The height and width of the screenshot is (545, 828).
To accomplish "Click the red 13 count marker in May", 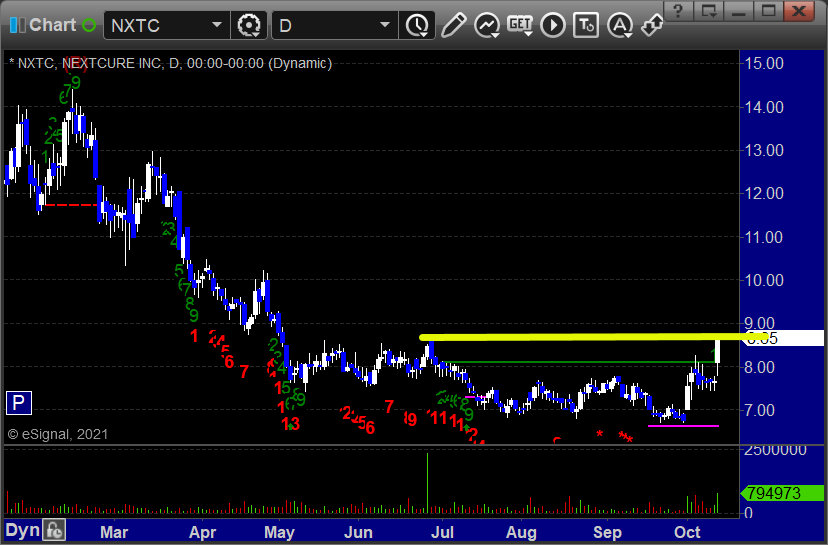I will [x=291, y=424].
